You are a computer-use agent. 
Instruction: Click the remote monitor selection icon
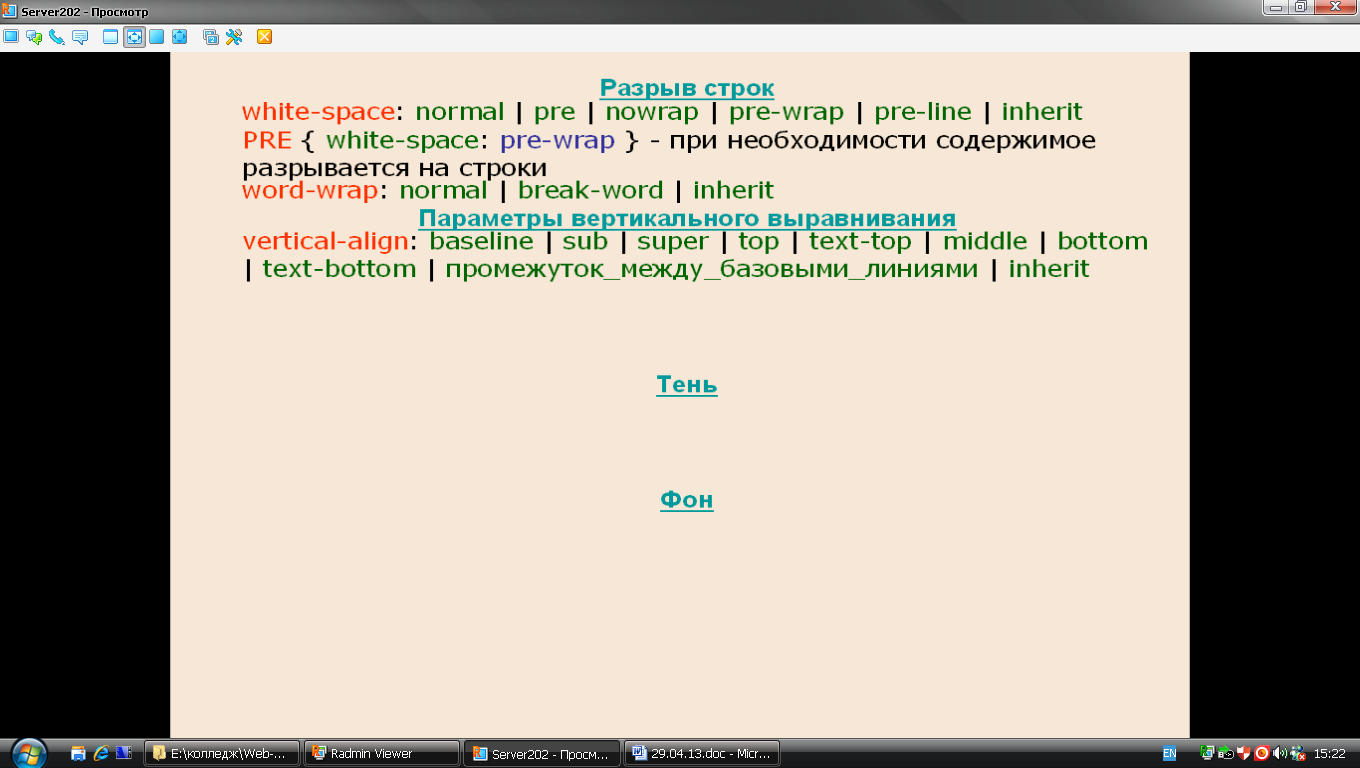[x=211, y=37]
